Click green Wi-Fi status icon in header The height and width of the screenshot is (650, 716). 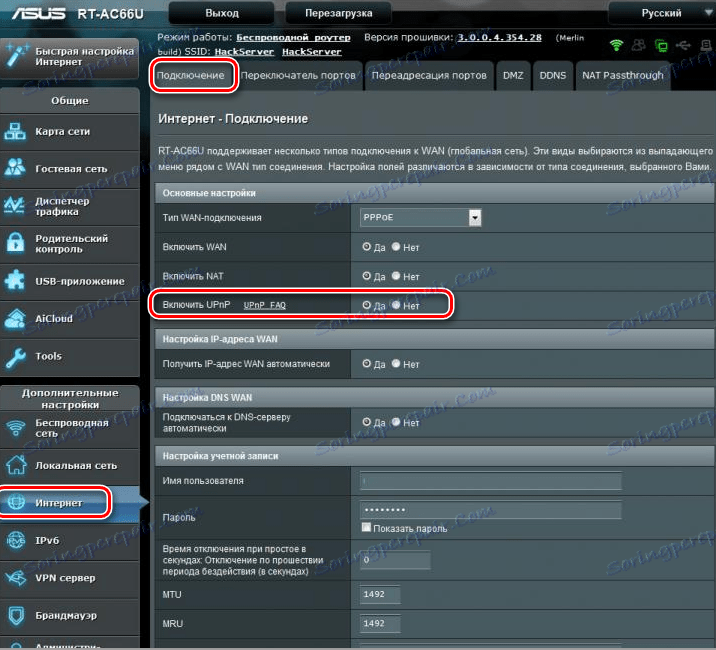click(616, 45)
